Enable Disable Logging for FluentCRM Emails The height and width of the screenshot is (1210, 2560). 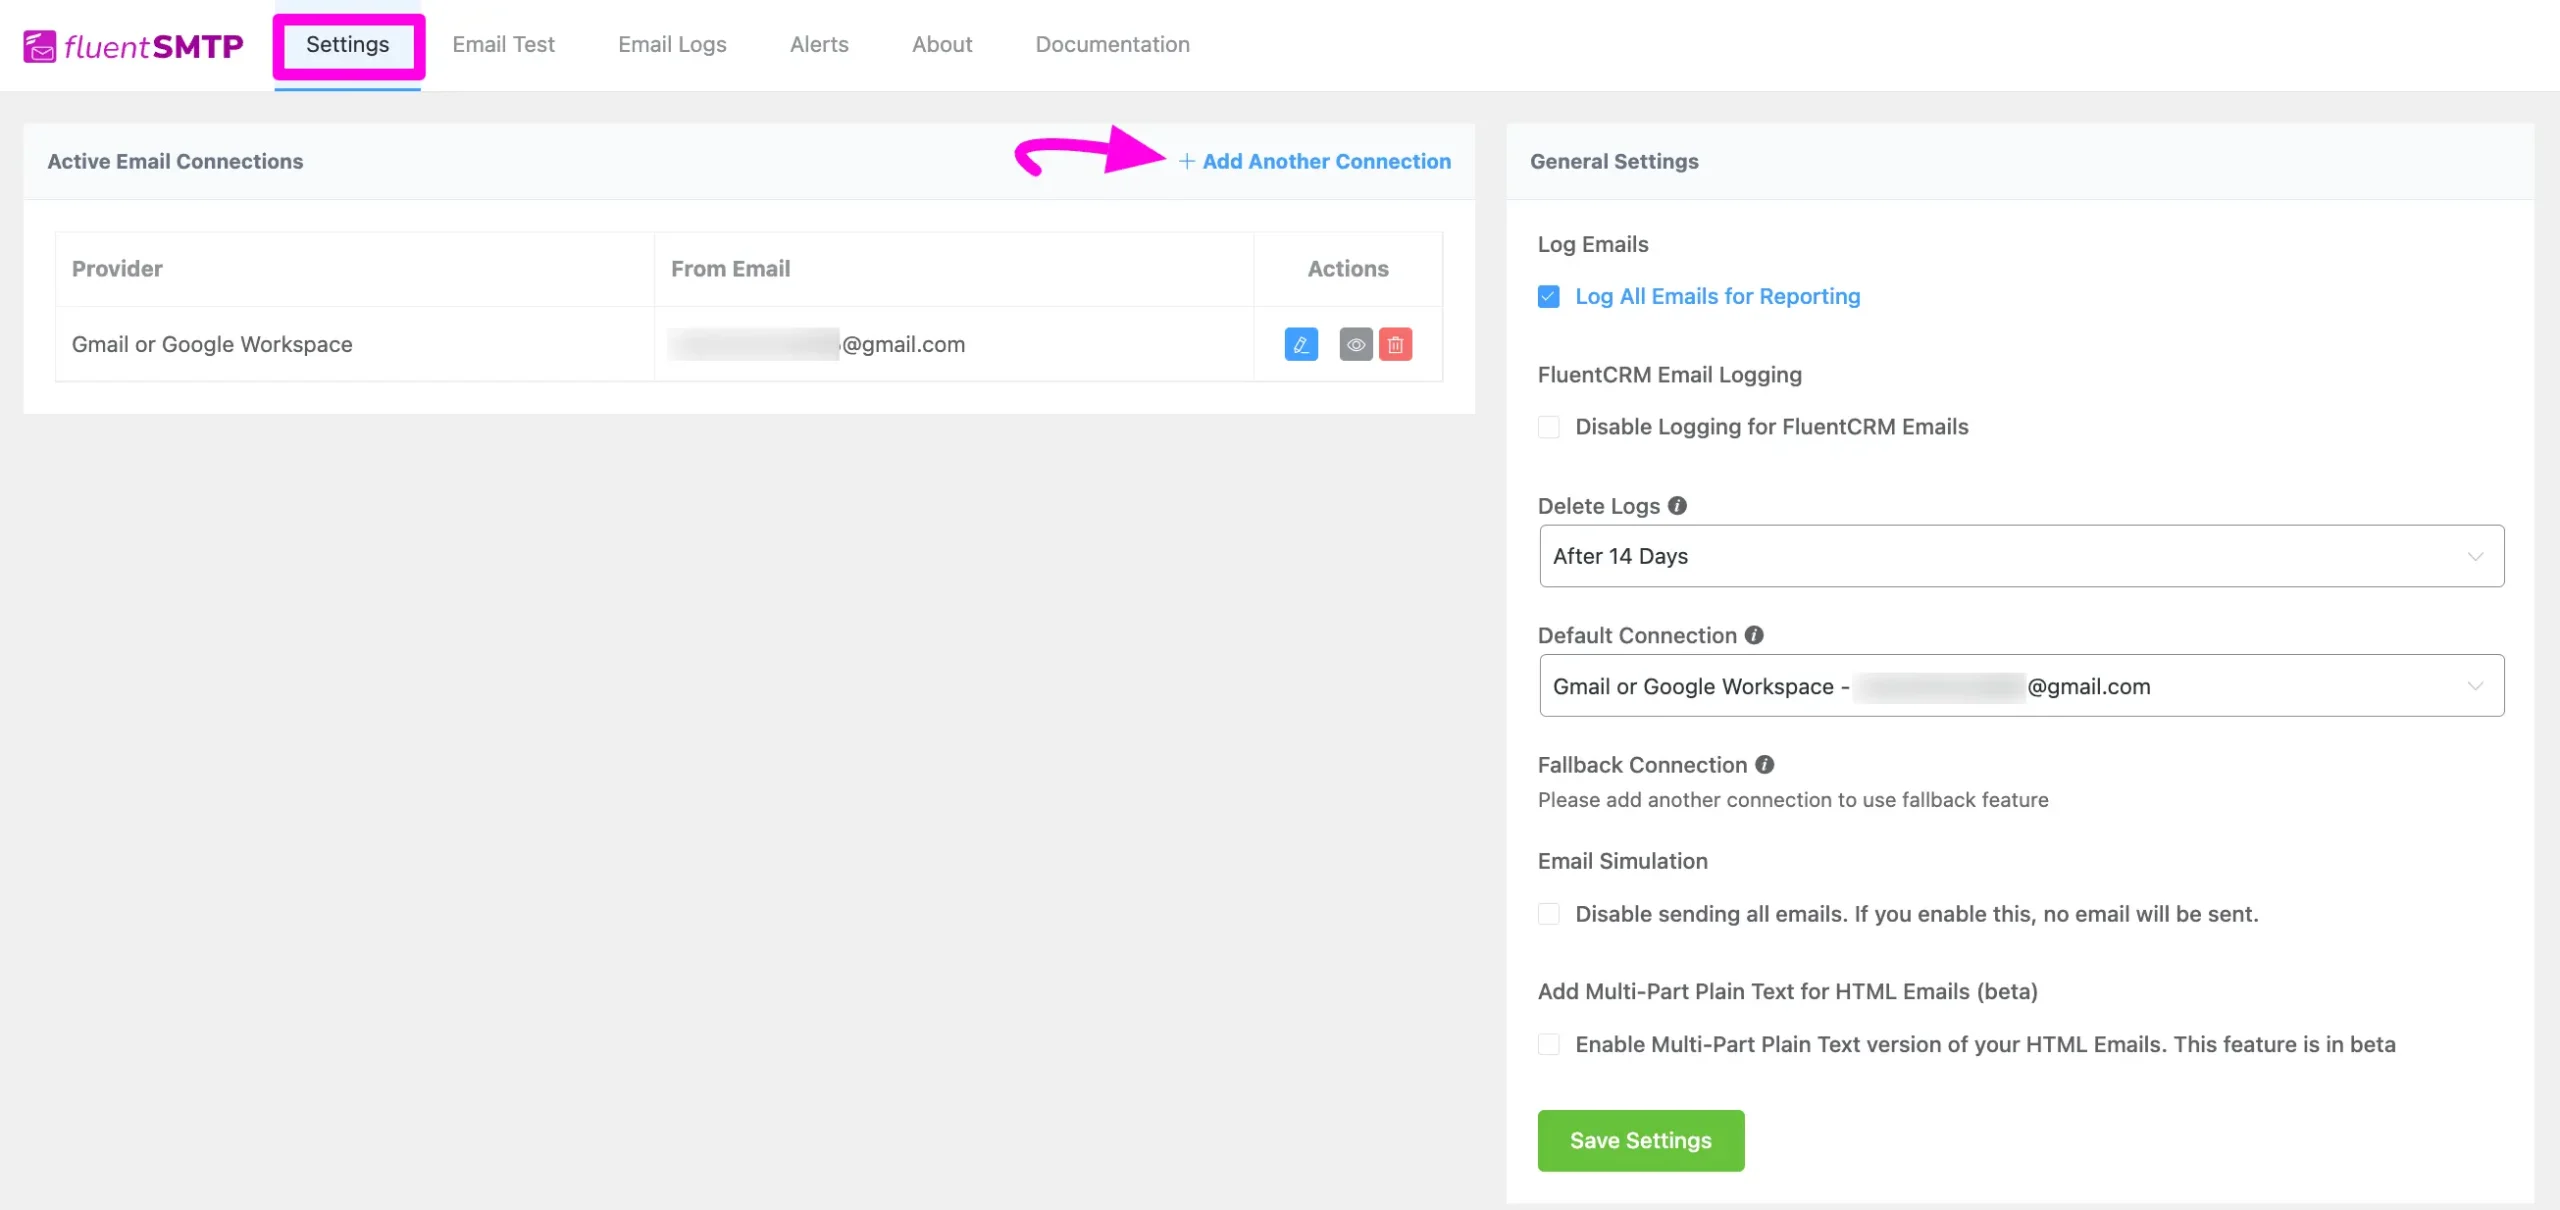click(x=1548, y=426)
